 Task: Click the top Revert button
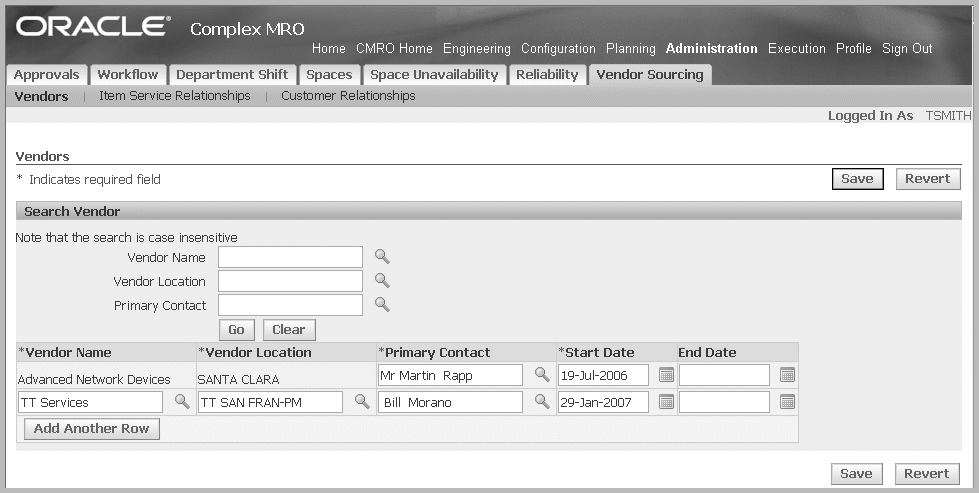(928, 179)
